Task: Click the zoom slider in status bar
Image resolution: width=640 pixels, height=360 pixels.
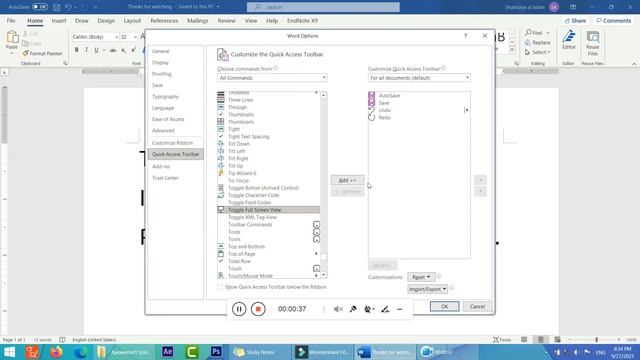Action: 596,340
